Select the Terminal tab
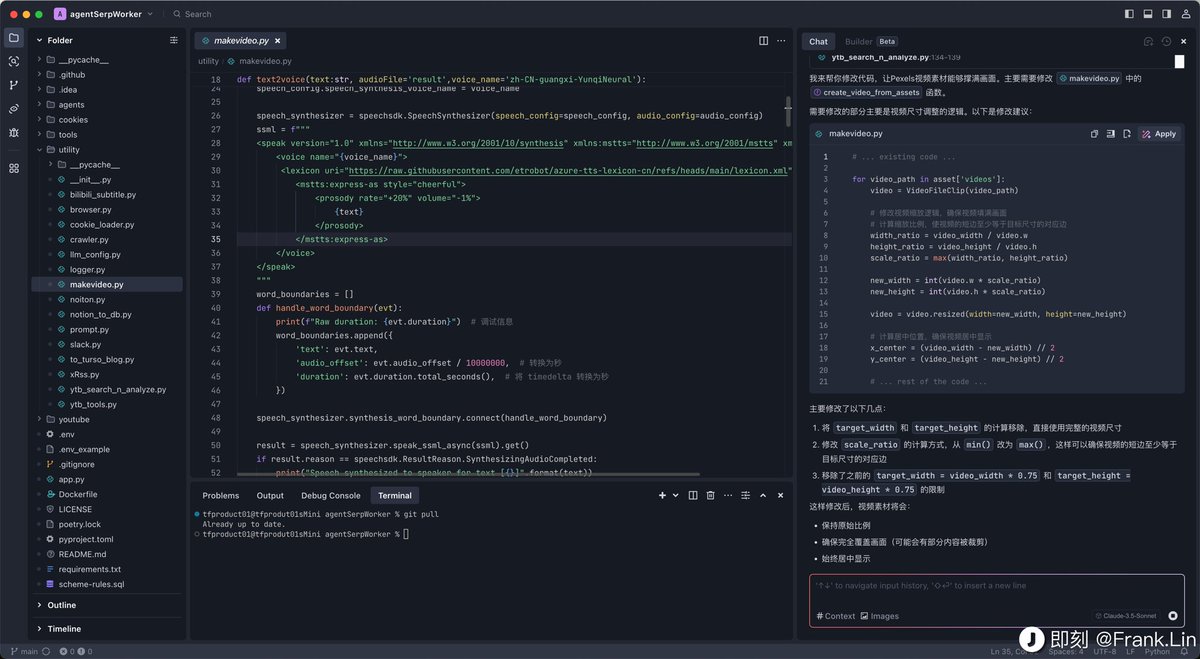The image size is (1200, 659). click(395, 495)
